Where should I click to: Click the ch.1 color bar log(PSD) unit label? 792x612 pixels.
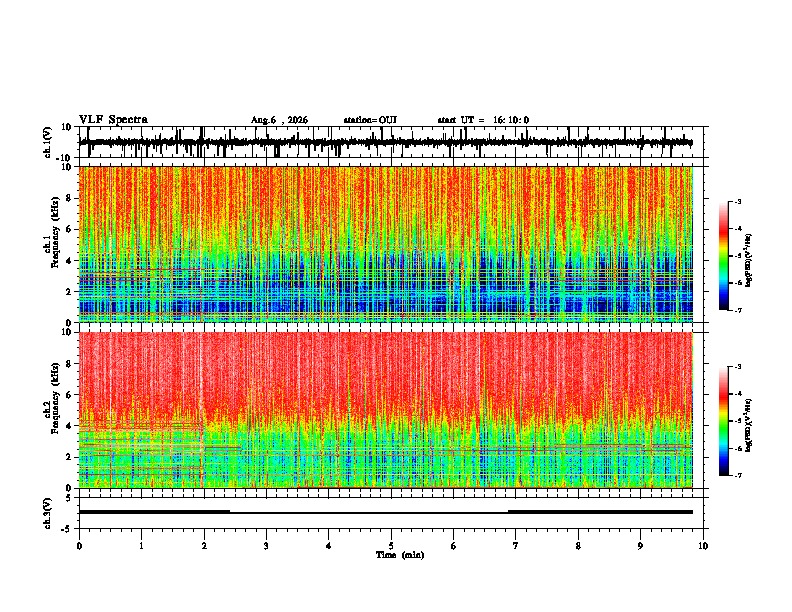coord(749,260)
